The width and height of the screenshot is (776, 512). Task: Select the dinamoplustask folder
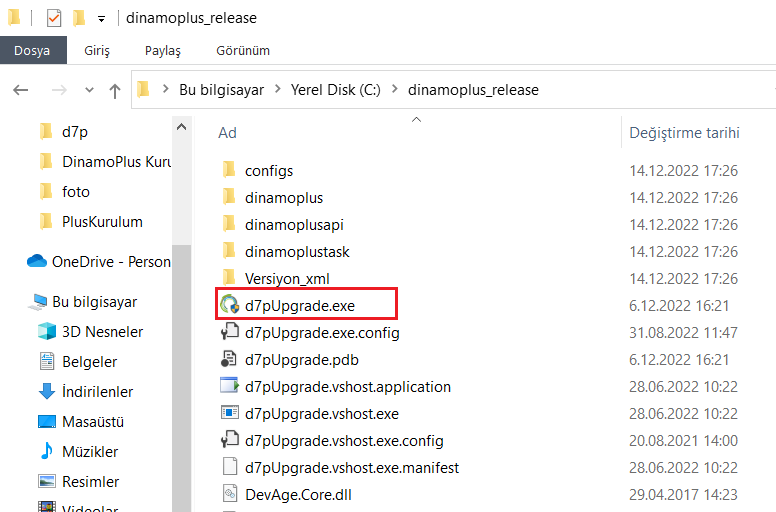pos(297,252)
